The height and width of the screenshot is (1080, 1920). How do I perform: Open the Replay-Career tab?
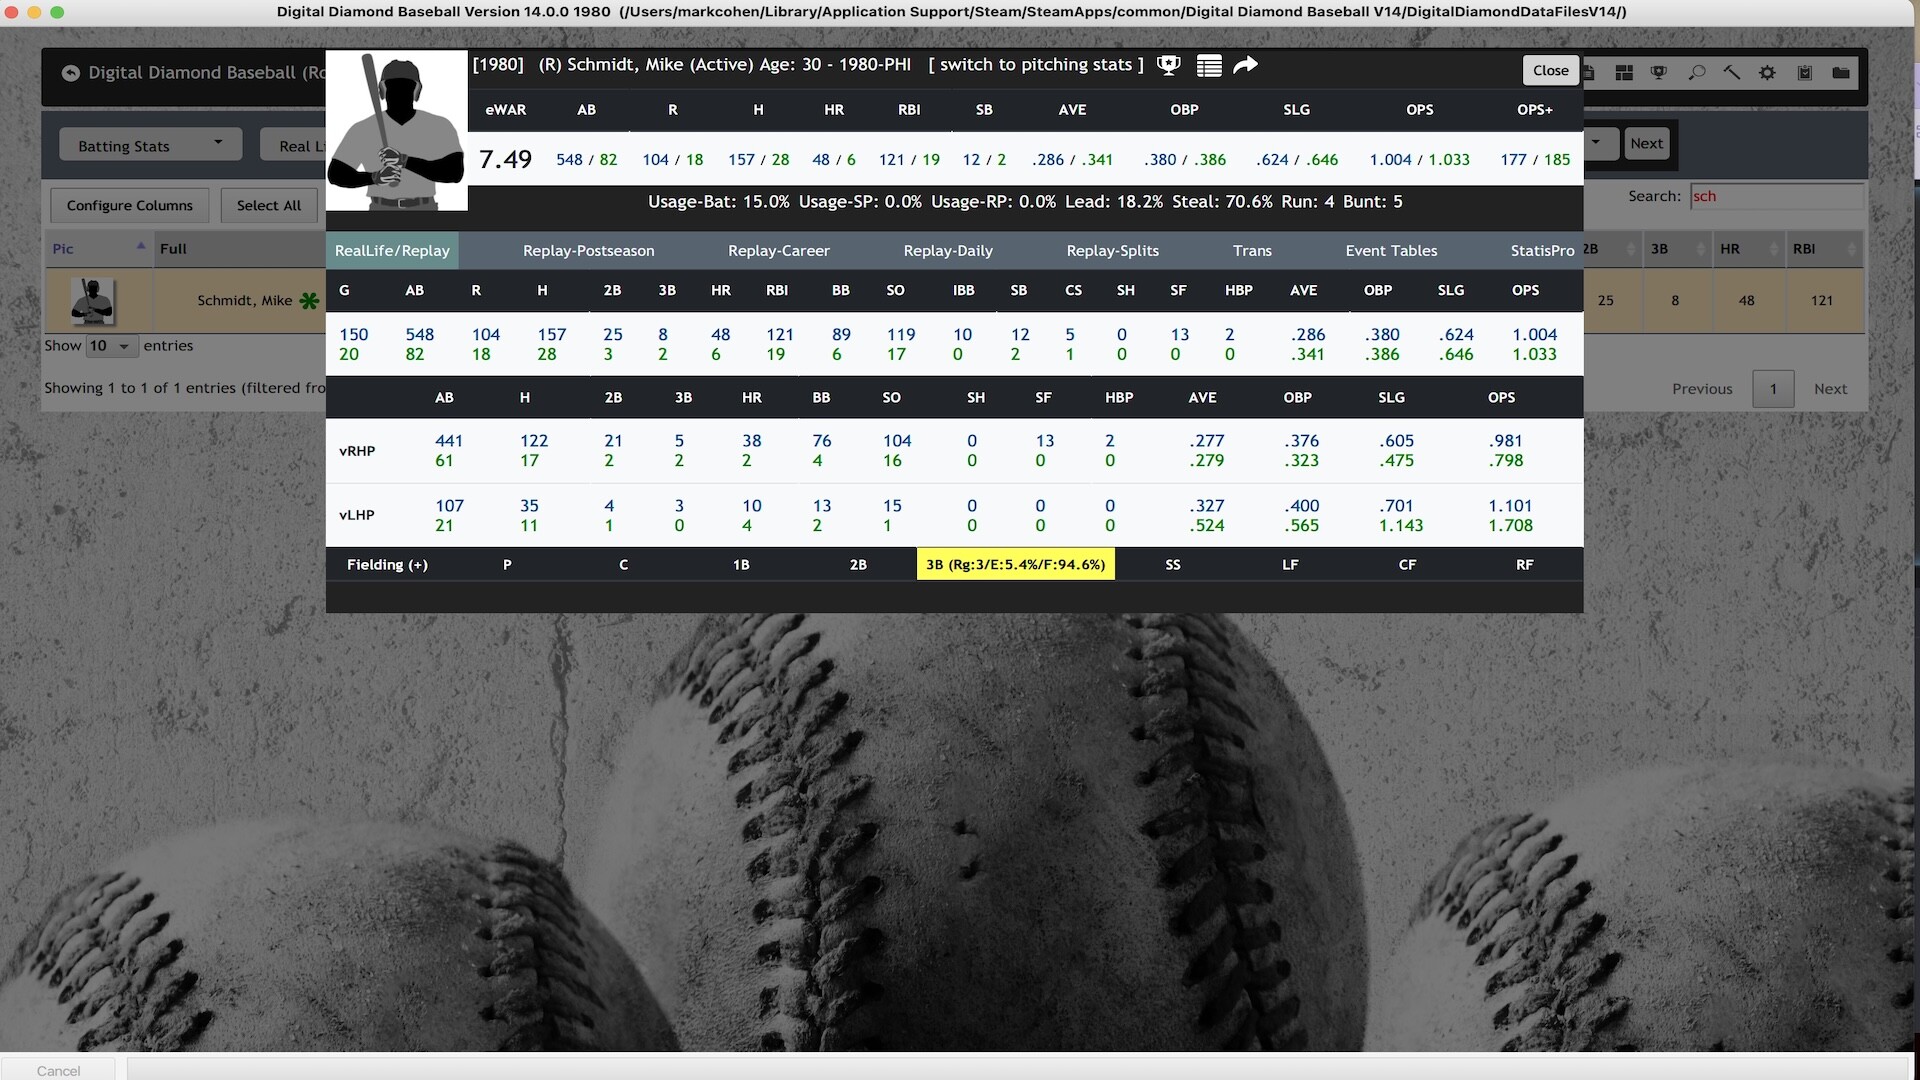(778, 251)
